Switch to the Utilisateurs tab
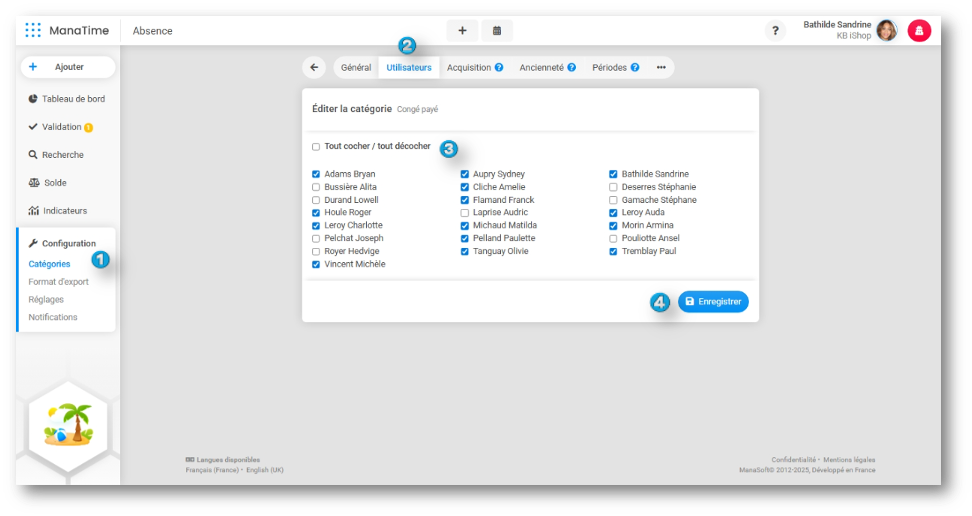The image size is (972, 516). click(409, 68)
